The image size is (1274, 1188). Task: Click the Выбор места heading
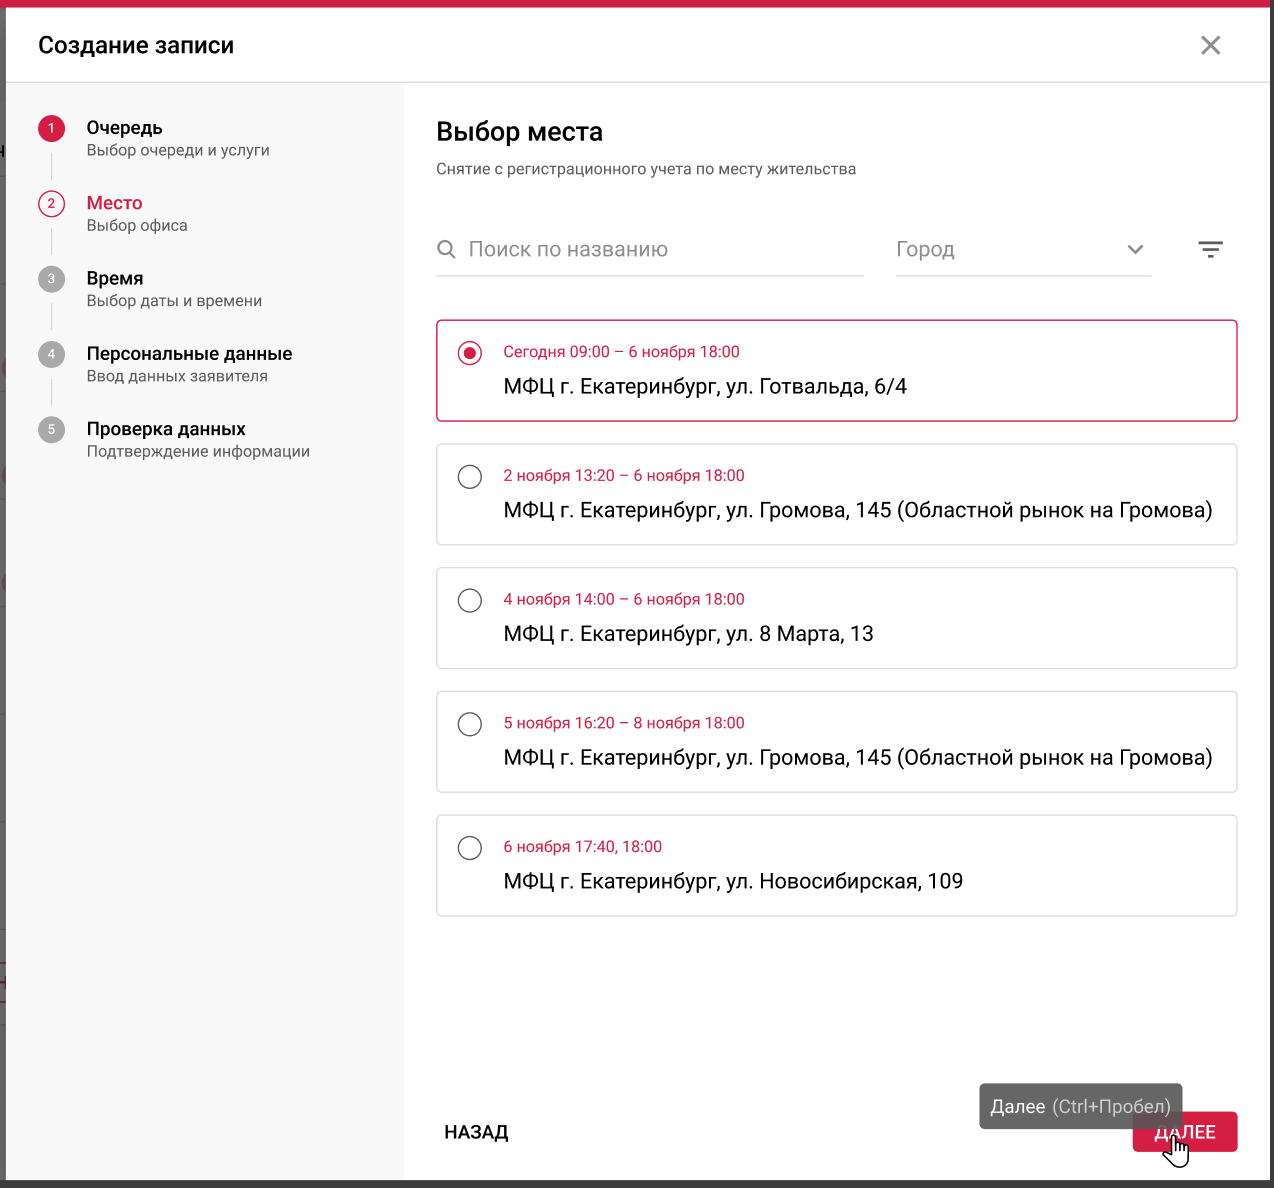pyautogui.click(x=520, y=132)
